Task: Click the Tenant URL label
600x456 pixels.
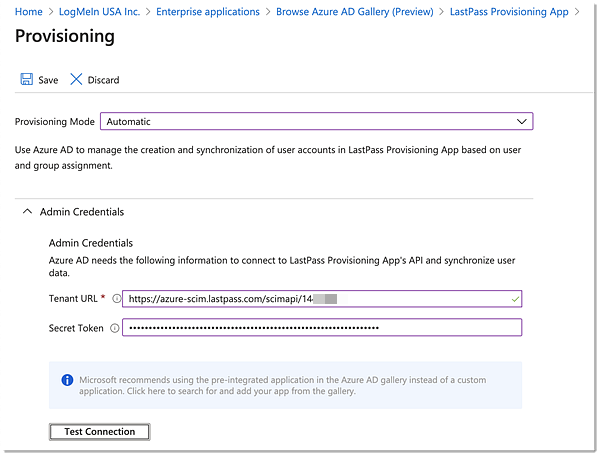Action: pos(73,299)
